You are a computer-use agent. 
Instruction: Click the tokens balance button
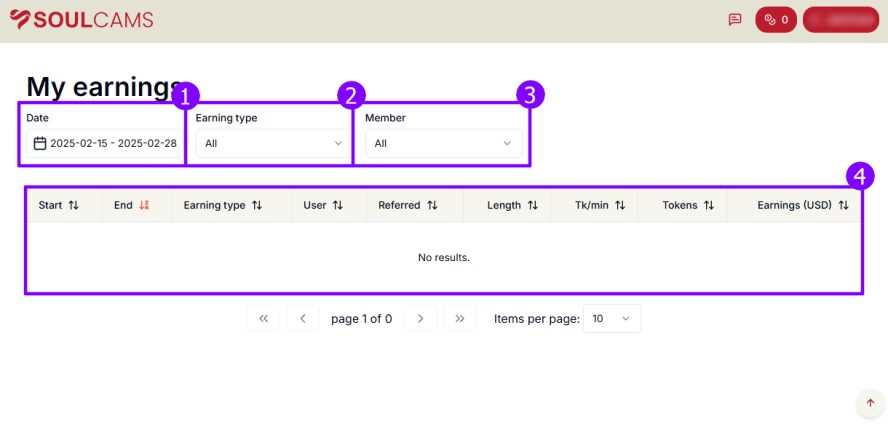(x=775, y=20)
